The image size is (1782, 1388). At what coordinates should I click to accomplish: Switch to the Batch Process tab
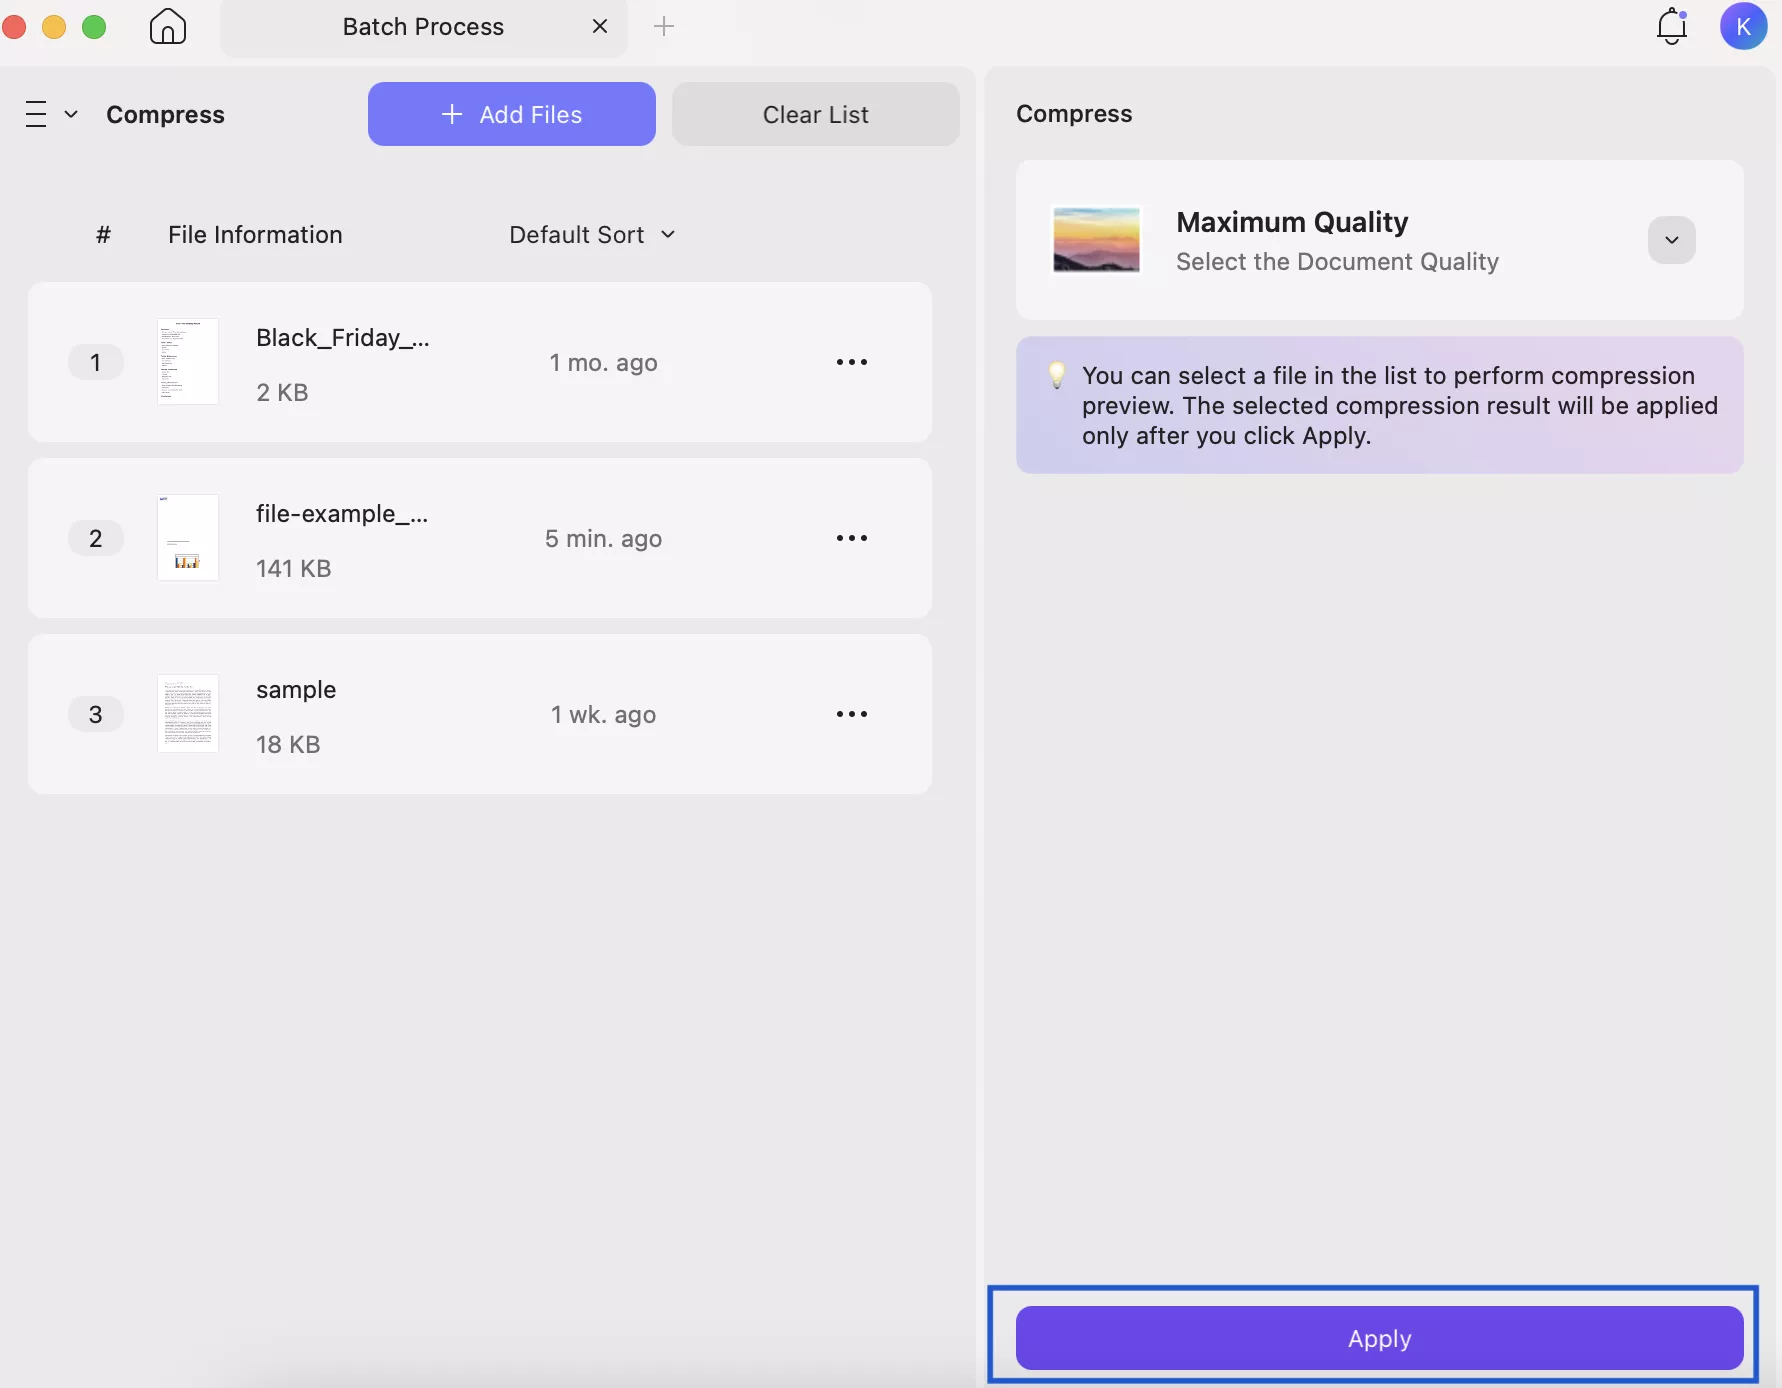[422, 27]
